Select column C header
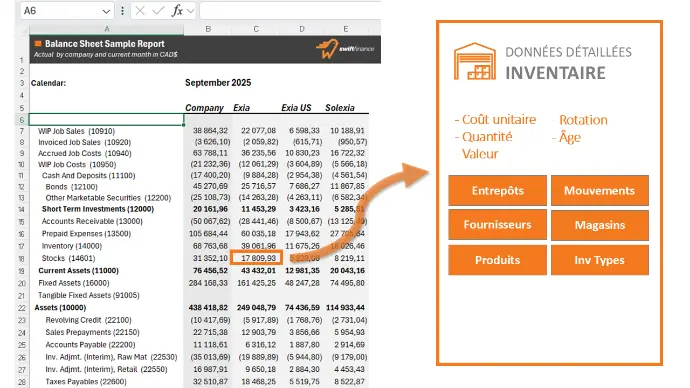690x388 pixels. [256, 29]
